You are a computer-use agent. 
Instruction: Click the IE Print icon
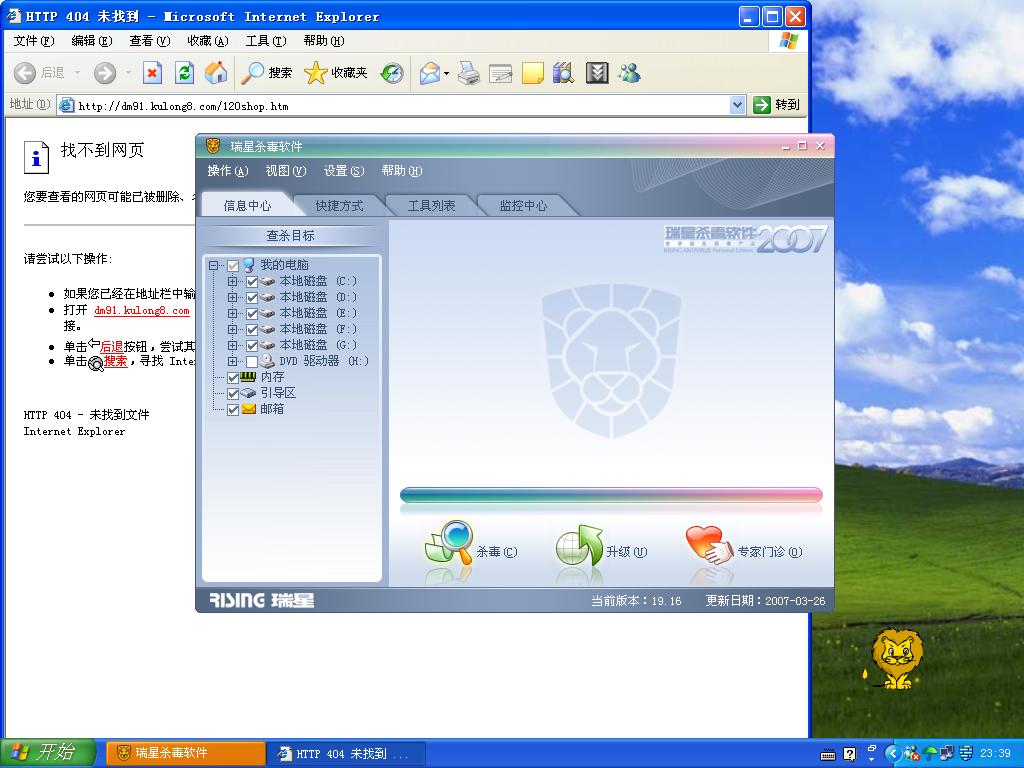pyautogui.click(x=469, y=72)
